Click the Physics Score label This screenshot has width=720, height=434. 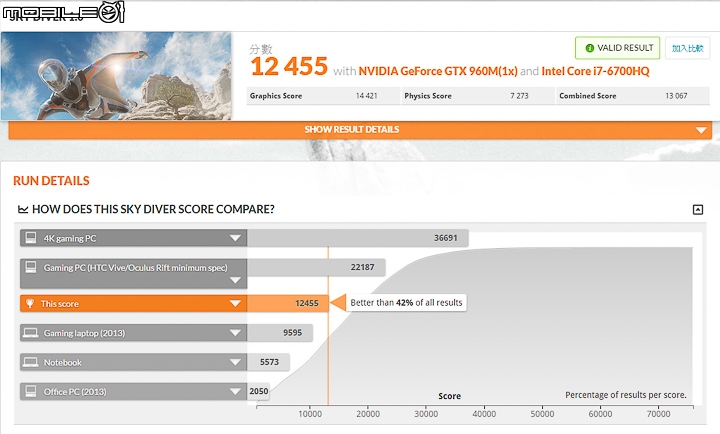click(x=428, y=96)
